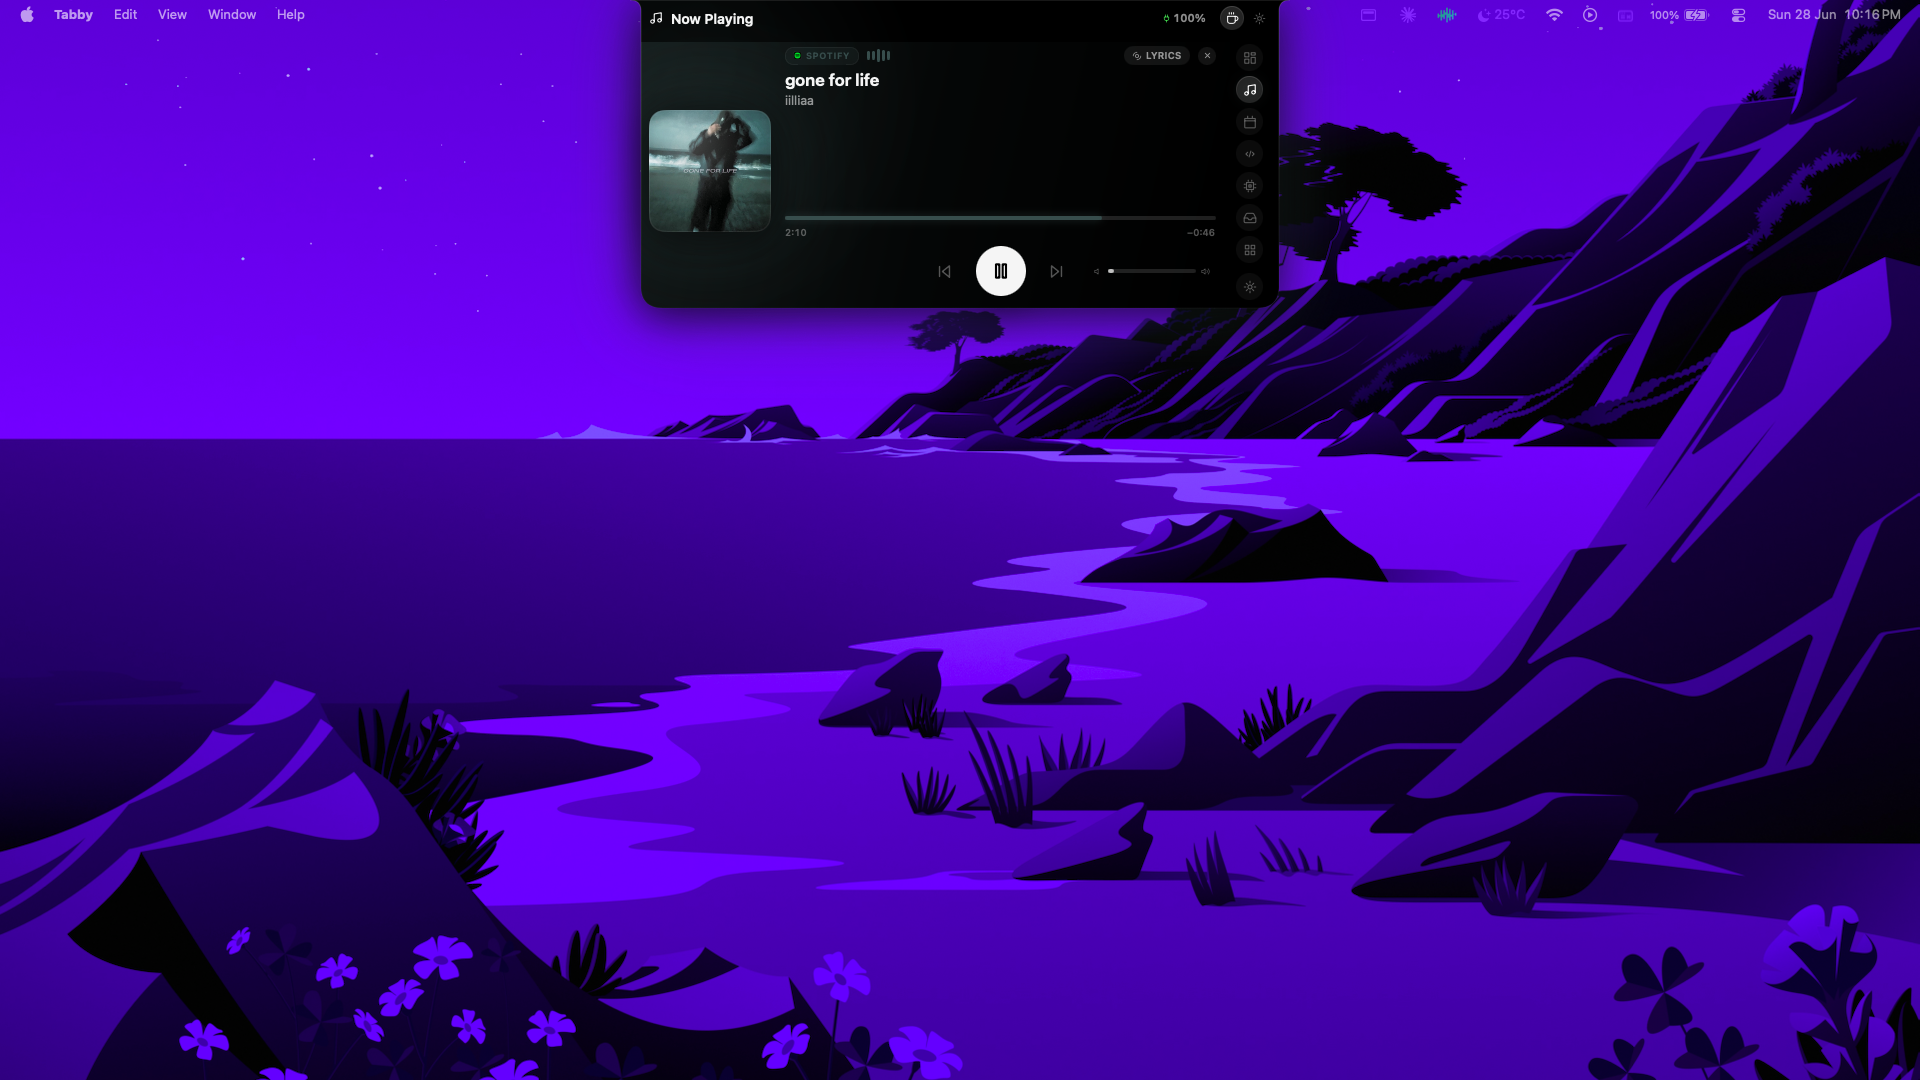Open the View menu
The height and width of the screenshot is (1080, 1920).
pos(172,15)
